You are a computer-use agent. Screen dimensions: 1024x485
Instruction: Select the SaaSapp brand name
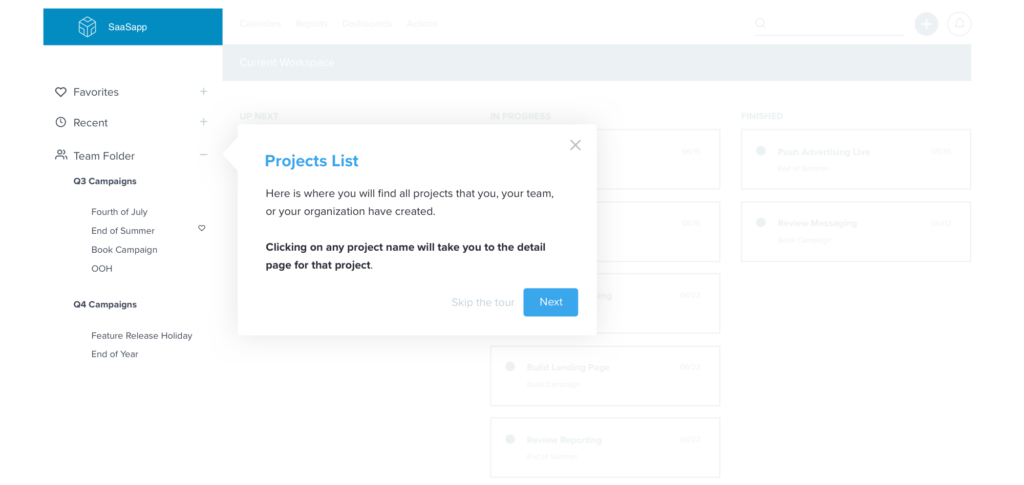click(127, 27)
